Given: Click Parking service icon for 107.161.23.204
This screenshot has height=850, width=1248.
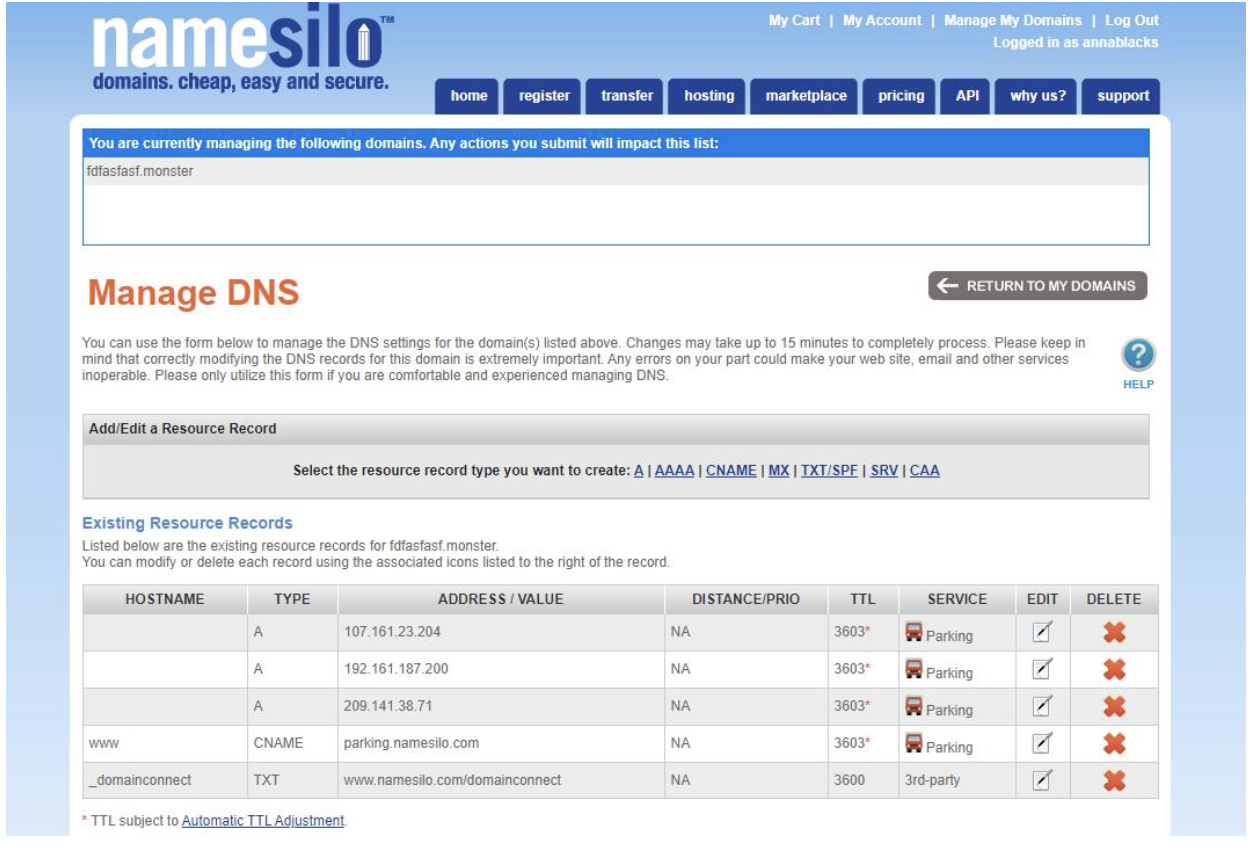Looking at the screenshot, I should [x=914, y=632].
